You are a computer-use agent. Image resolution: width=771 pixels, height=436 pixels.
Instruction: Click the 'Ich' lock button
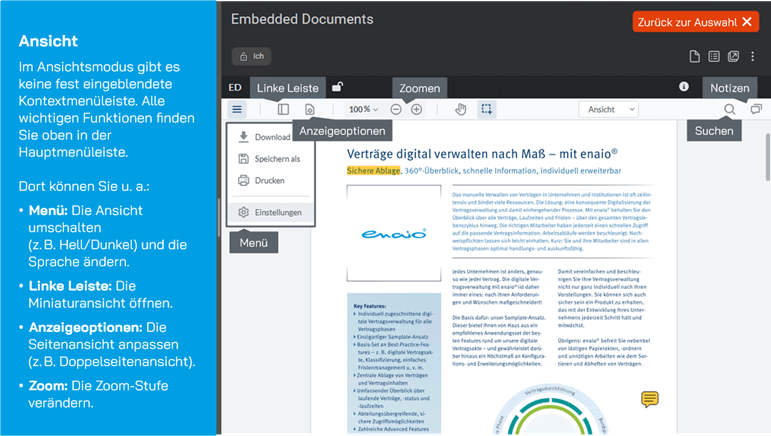[x=251, y=57]
